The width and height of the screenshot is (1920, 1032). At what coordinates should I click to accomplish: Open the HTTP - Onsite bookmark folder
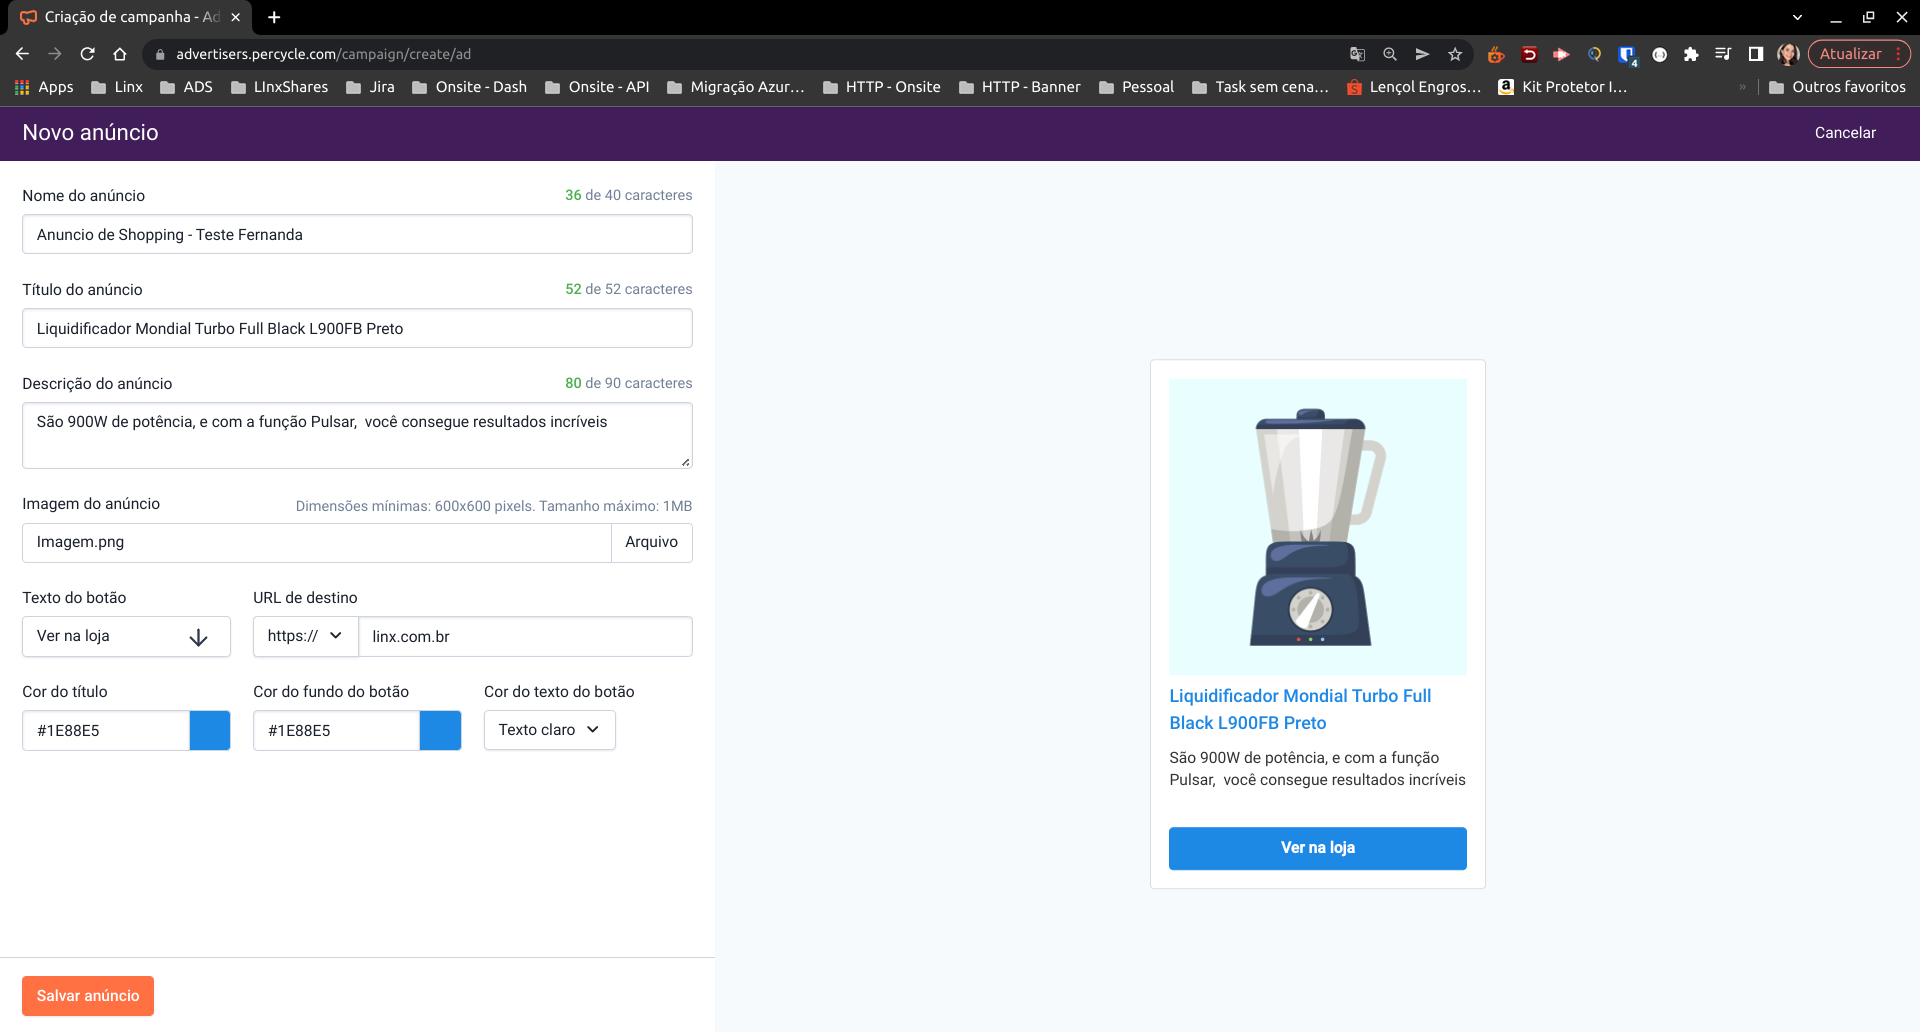point(882,87)
